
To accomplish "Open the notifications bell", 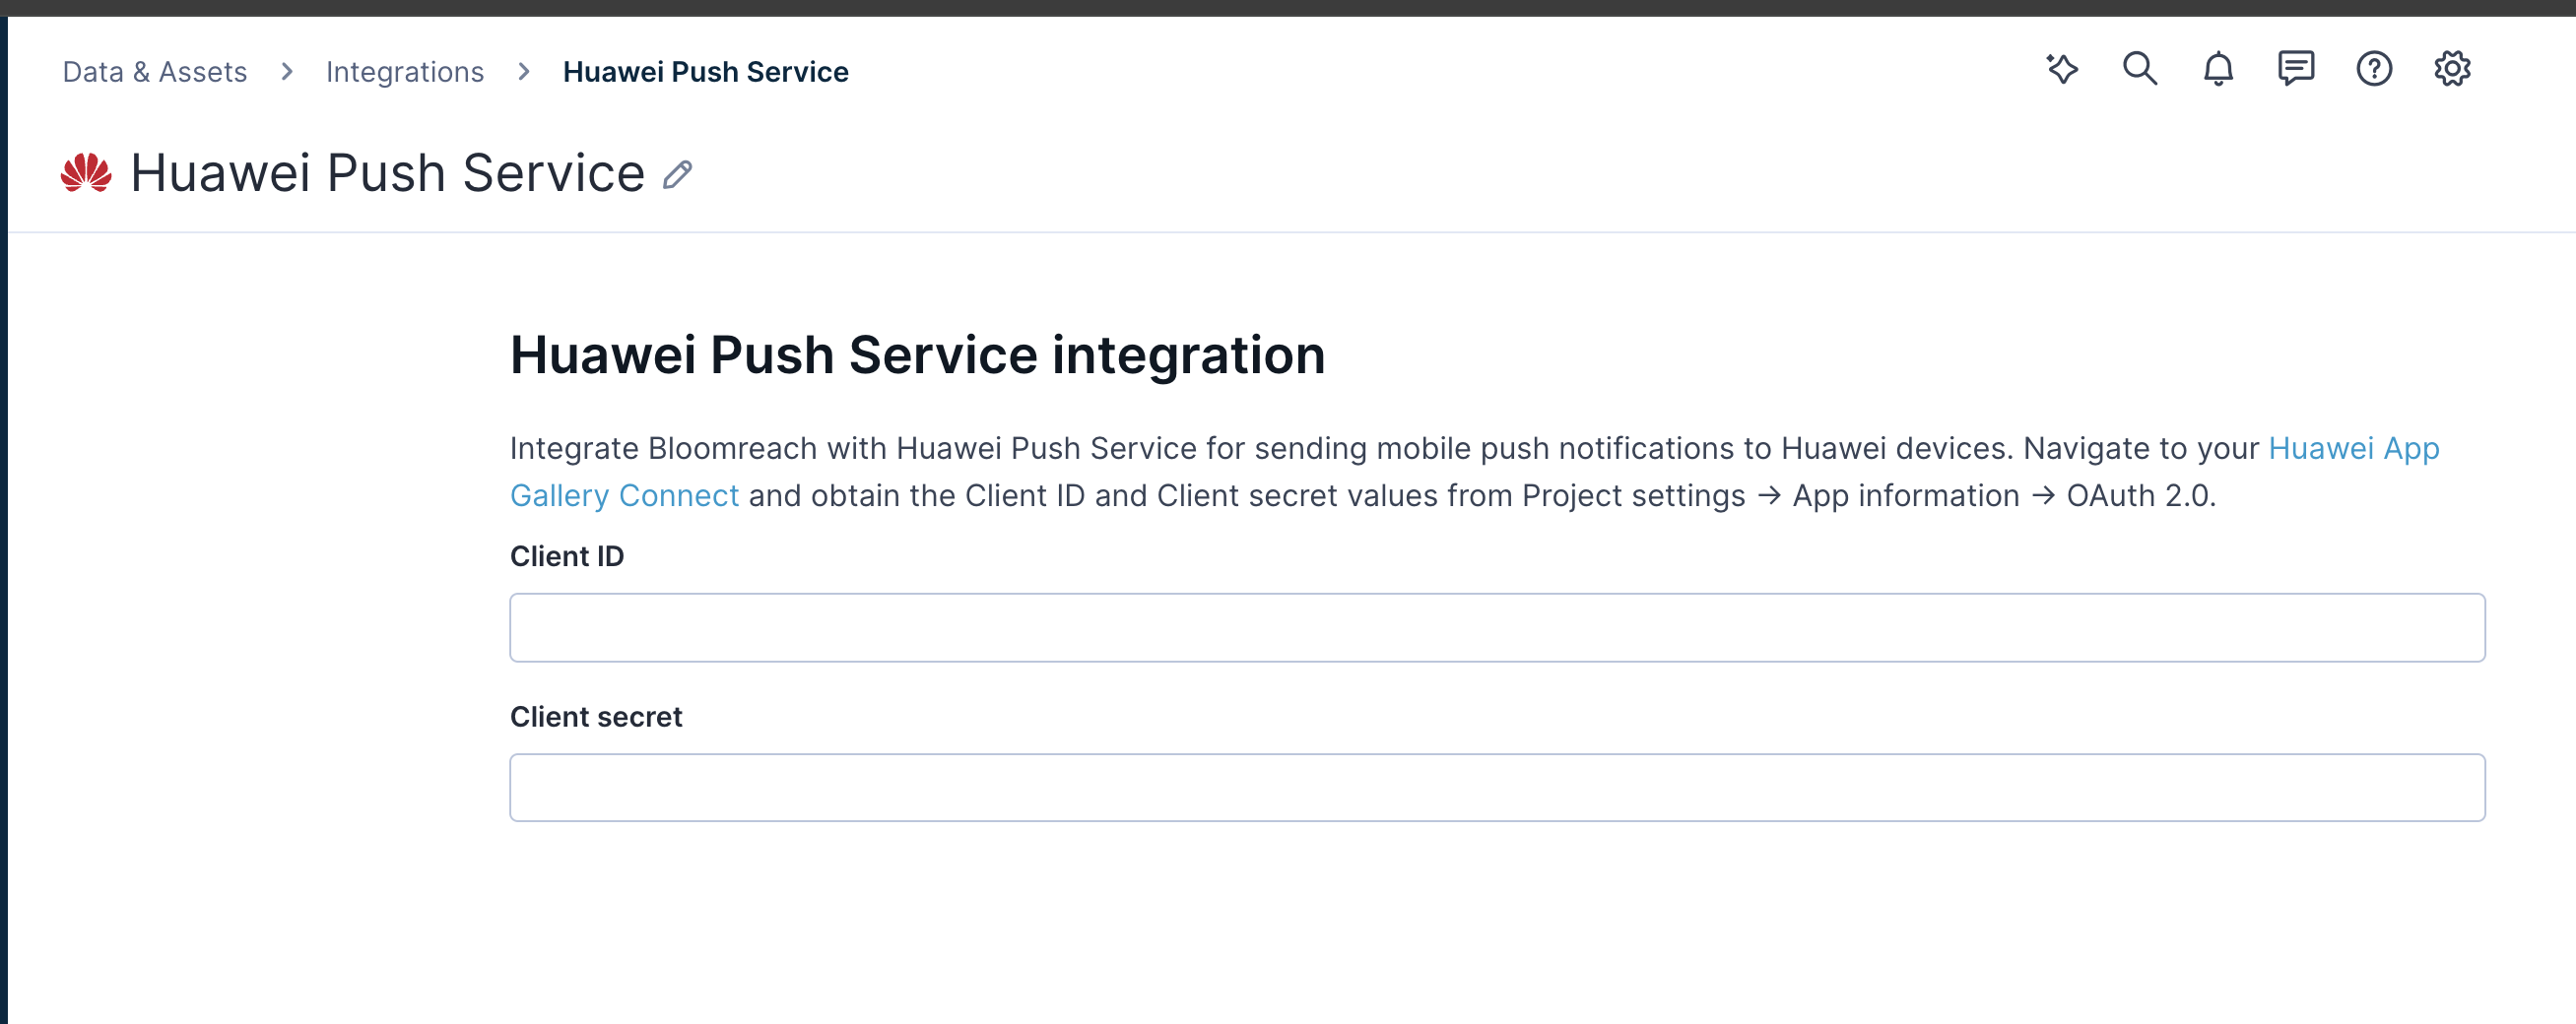I will coord(2218,69).
